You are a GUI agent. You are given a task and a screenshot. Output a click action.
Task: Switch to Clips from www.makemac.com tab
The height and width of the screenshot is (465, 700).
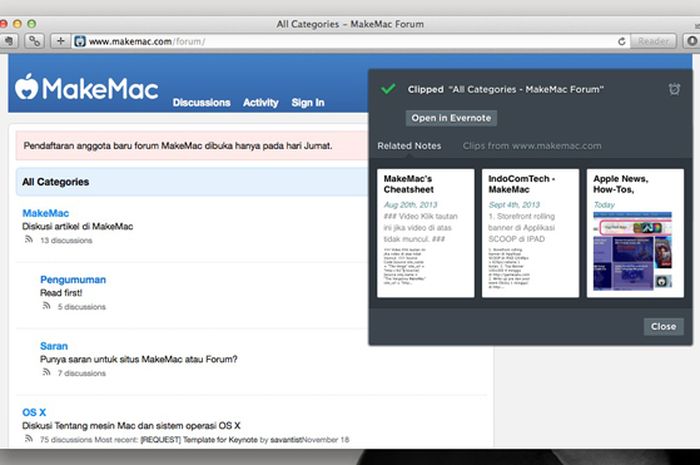(x=532, y=145)
